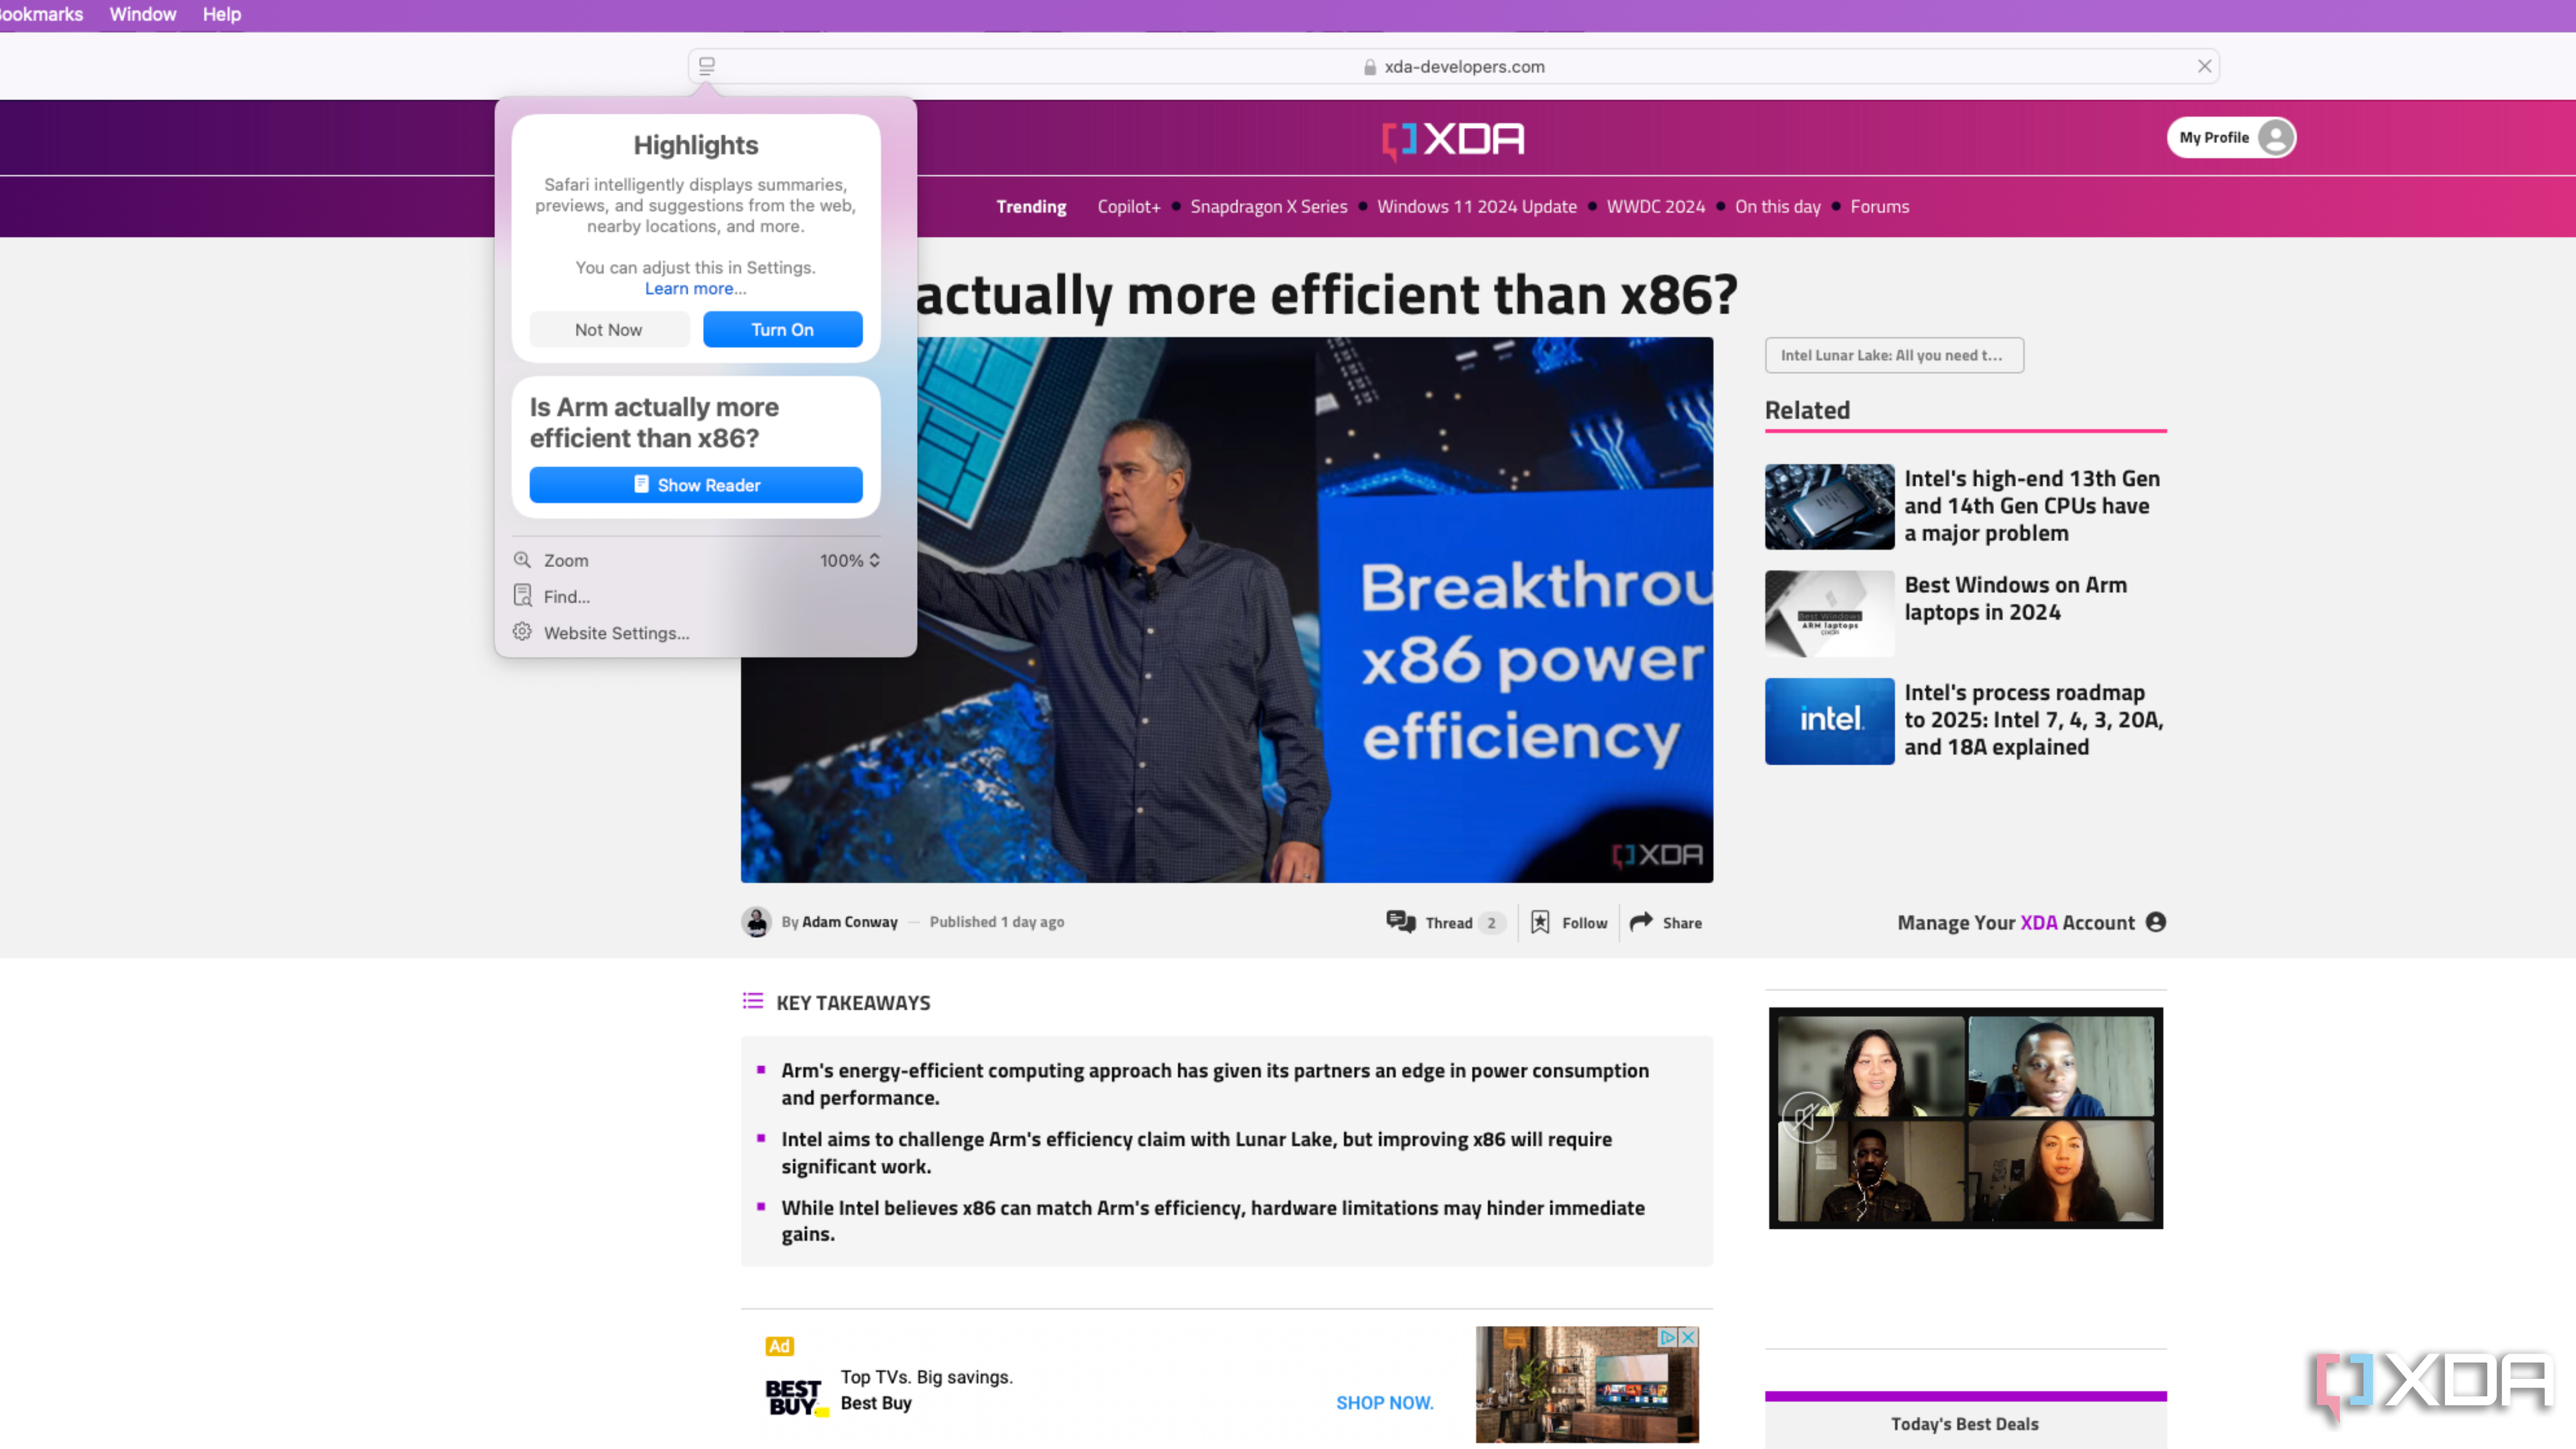Click the account icon beside Manage Your XDA Account
The image size is (2576, 1449).
(x=2156, y=922)
